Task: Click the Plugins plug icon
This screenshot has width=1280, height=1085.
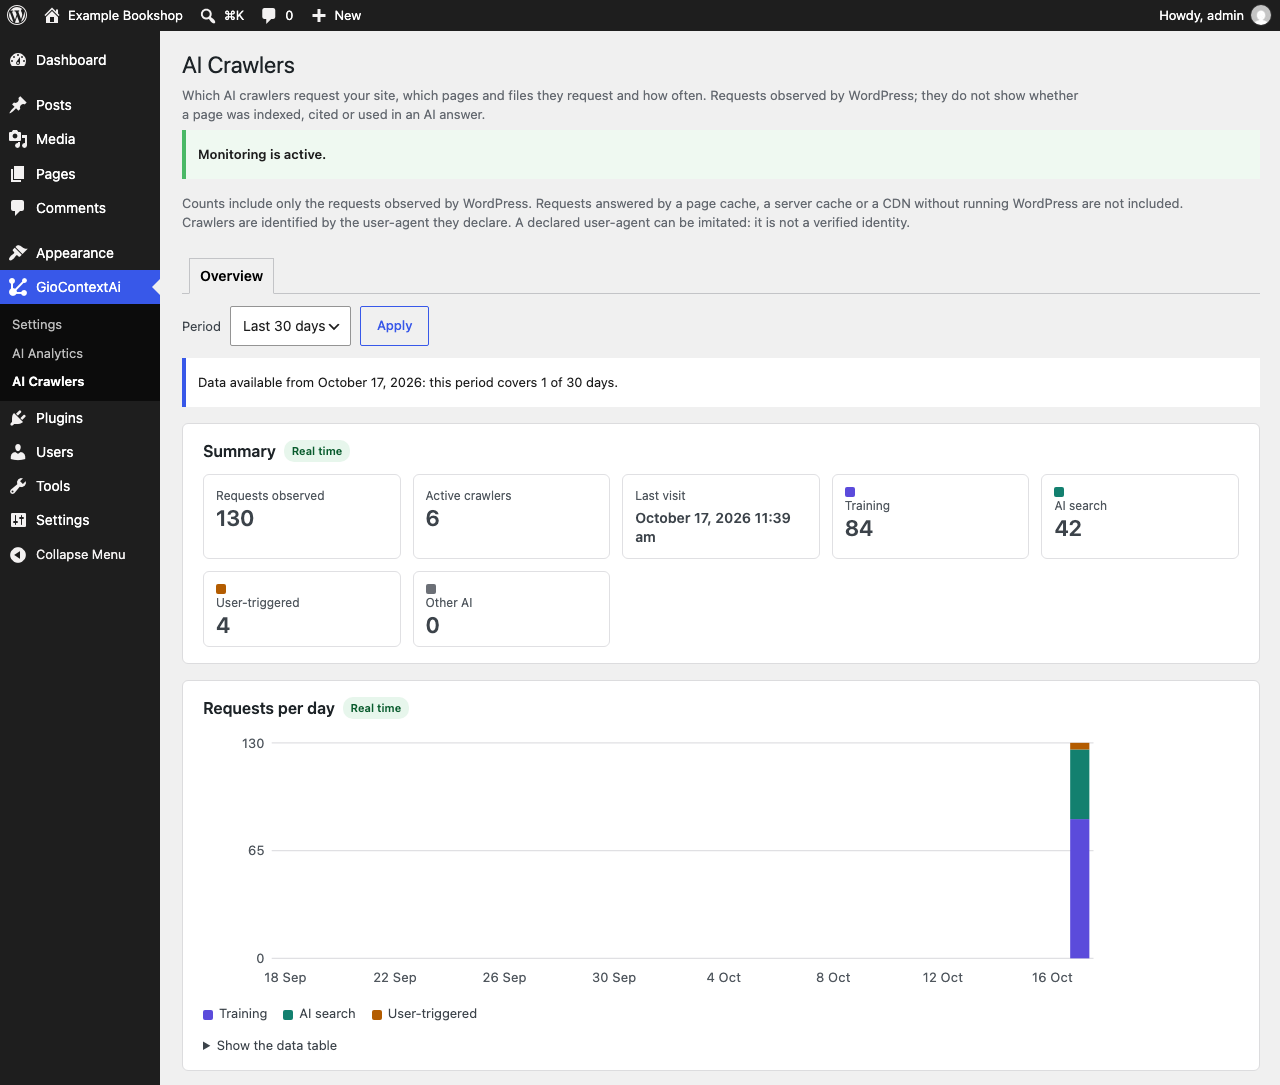Action: coord(18,418)
